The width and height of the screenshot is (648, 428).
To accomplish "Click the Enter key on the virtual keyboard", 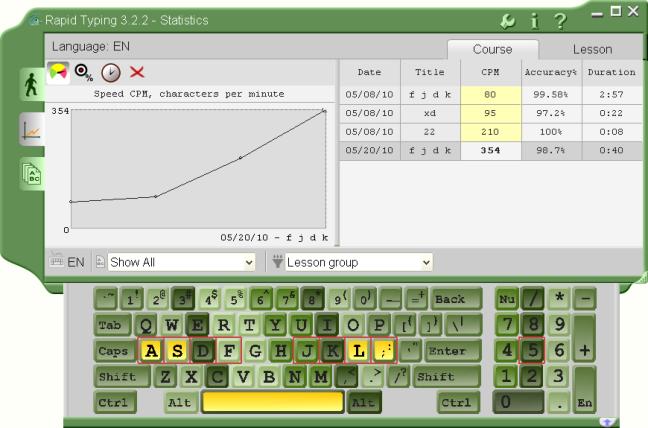I will (453, 351).
